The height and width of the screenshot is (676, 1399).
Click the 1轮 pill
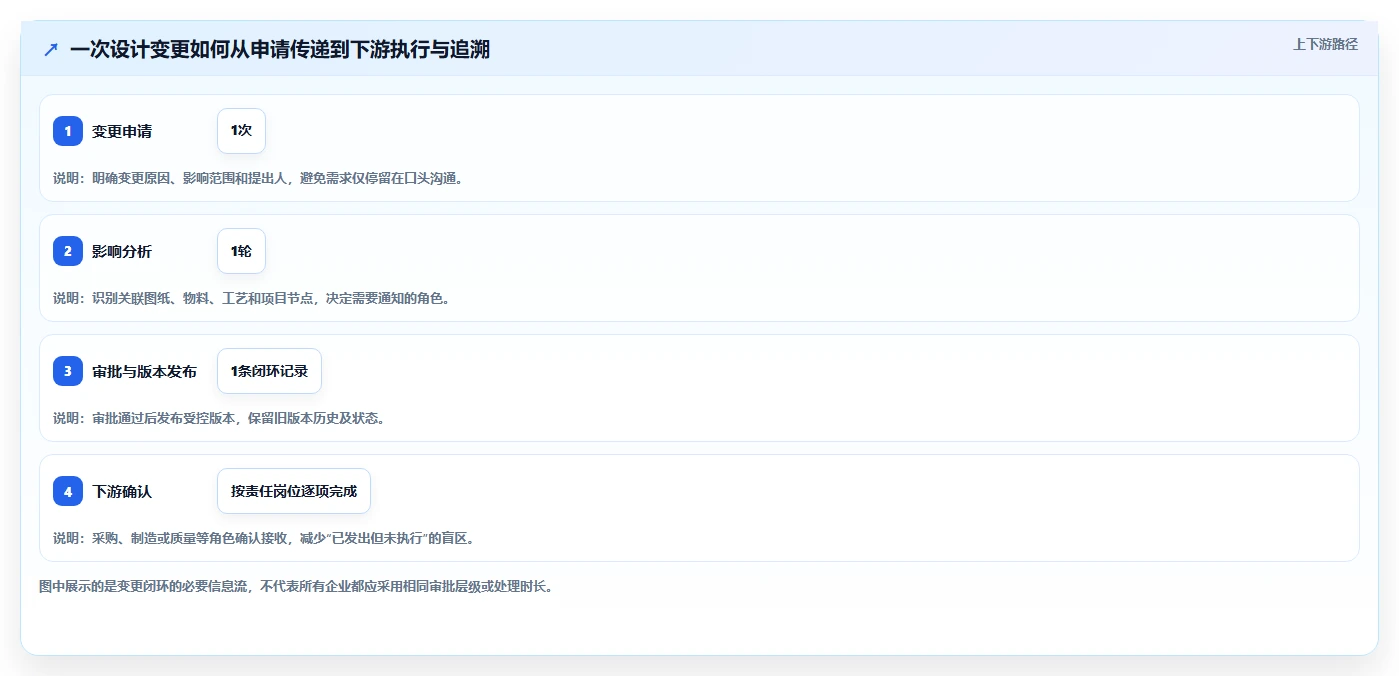click(241, 251)
